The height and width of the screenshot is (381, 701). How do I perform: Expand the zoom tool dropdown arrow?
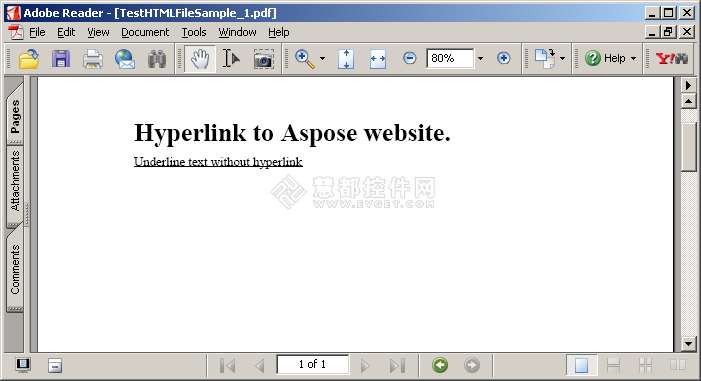click(322, 59)
